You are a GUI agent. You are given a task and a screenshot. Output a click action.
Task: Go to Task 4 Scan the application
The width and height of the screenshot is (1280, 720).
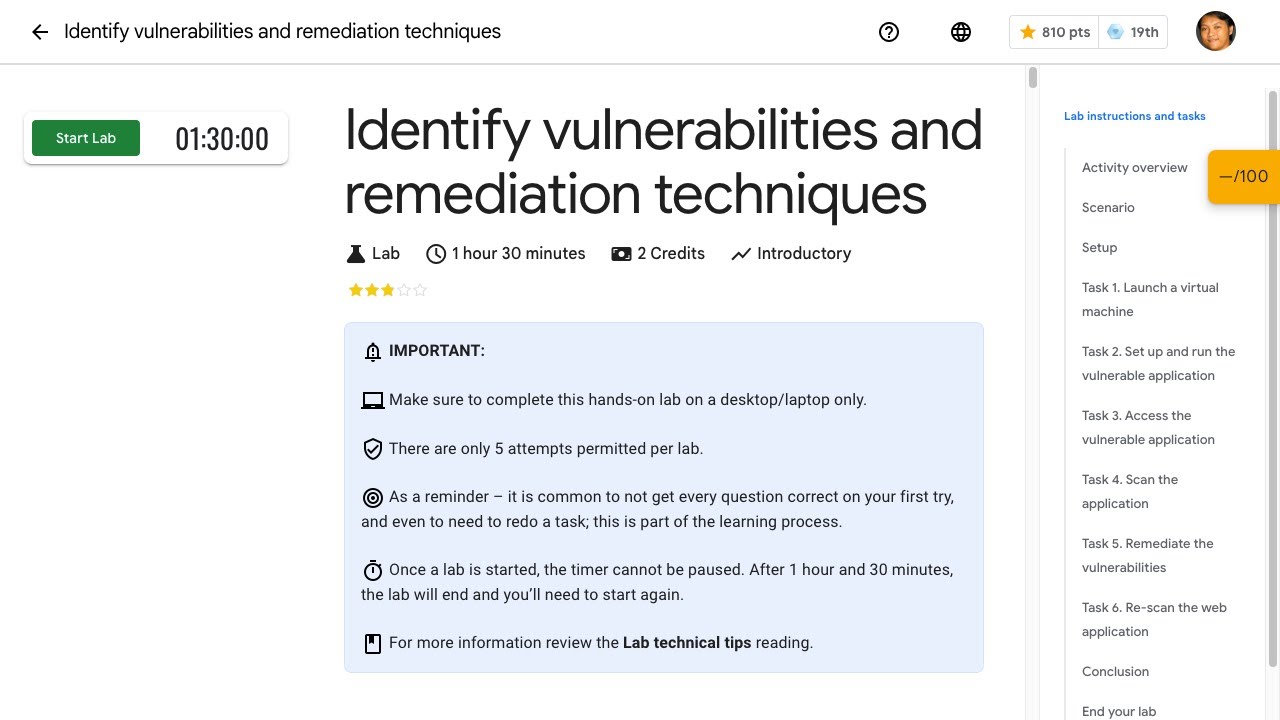coord(1130,492)
